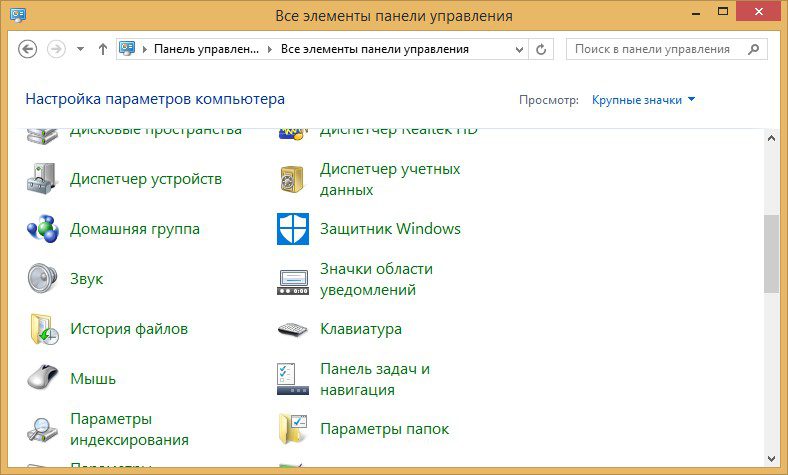The image size is (788, 475).
Task: Click the Forward navigation button
Action: coord(56,49)
